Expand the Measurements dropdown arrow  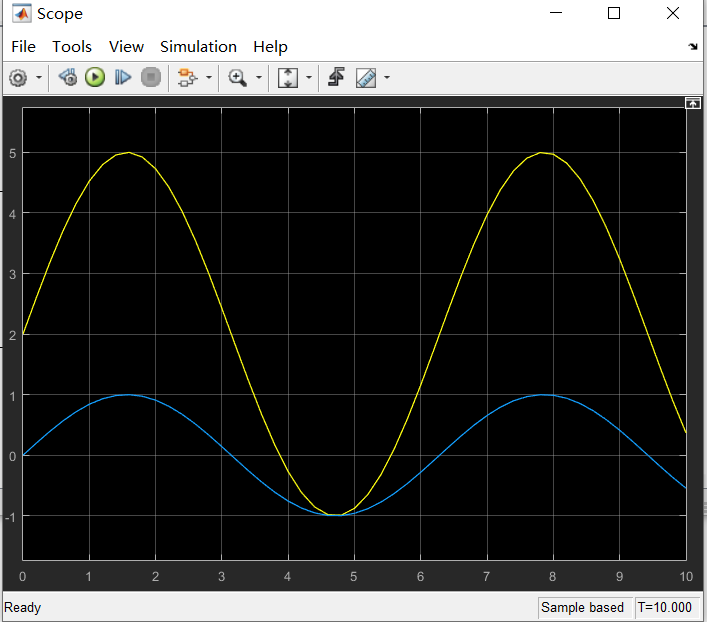pyautogui.click(x=387, y=78)
